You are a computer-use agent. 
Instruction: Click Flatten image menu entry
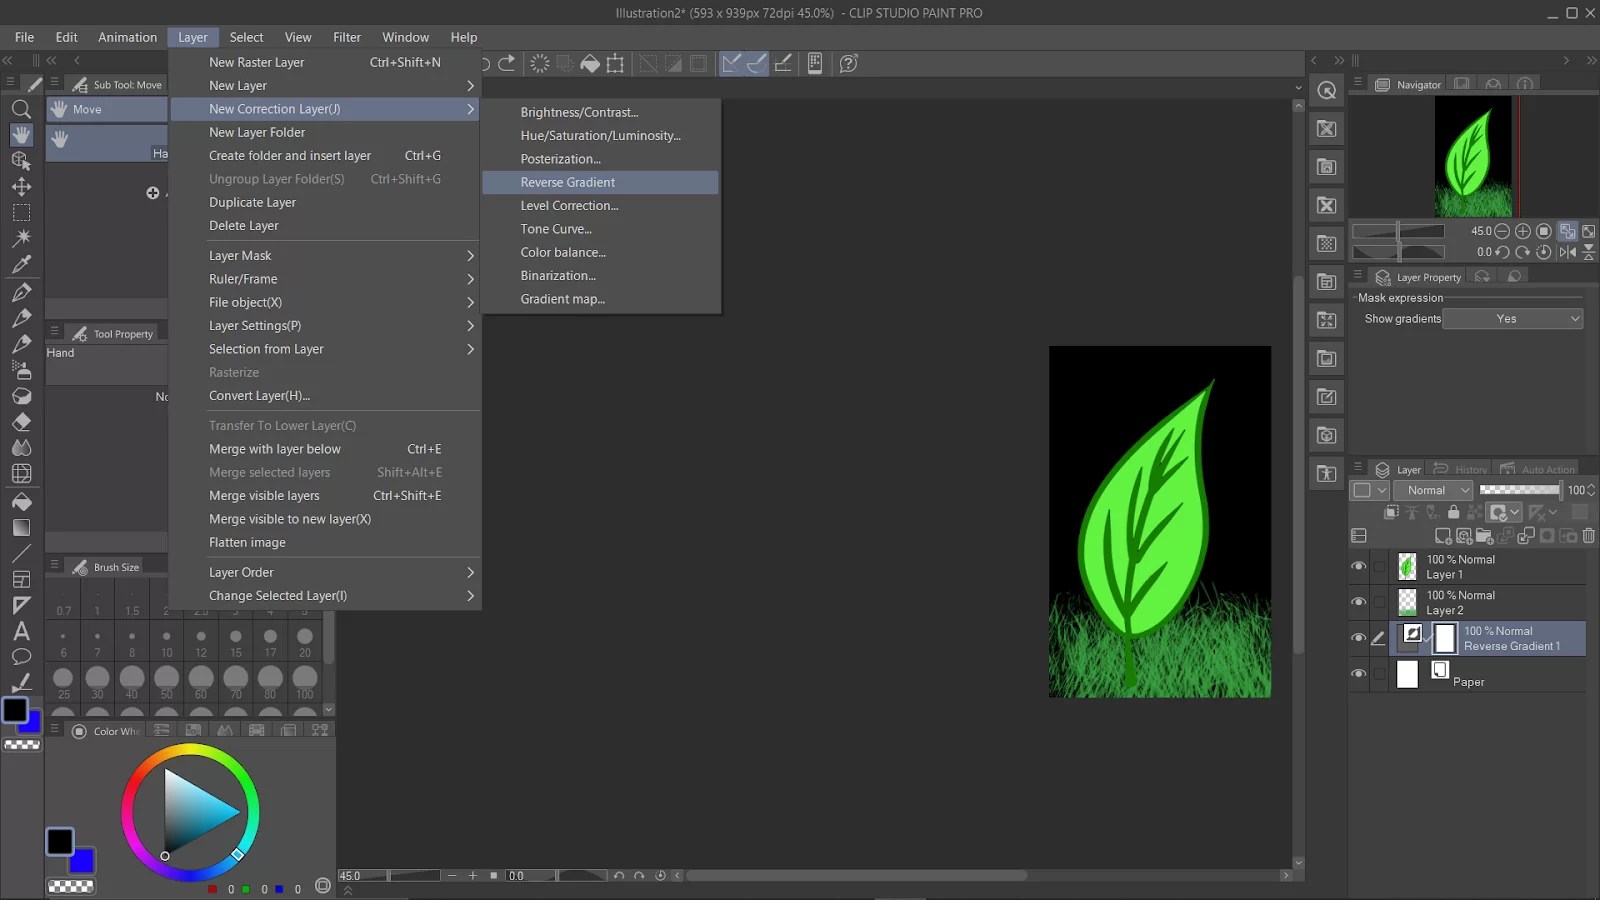[x=247, y=542]
